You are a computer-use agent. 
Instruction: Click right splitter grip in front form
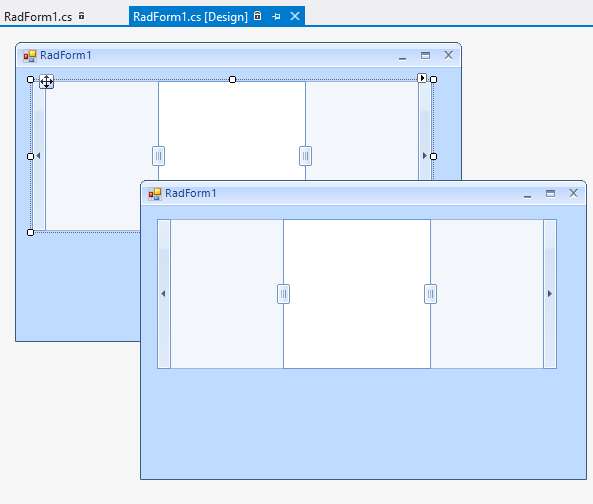coord(430,294)
